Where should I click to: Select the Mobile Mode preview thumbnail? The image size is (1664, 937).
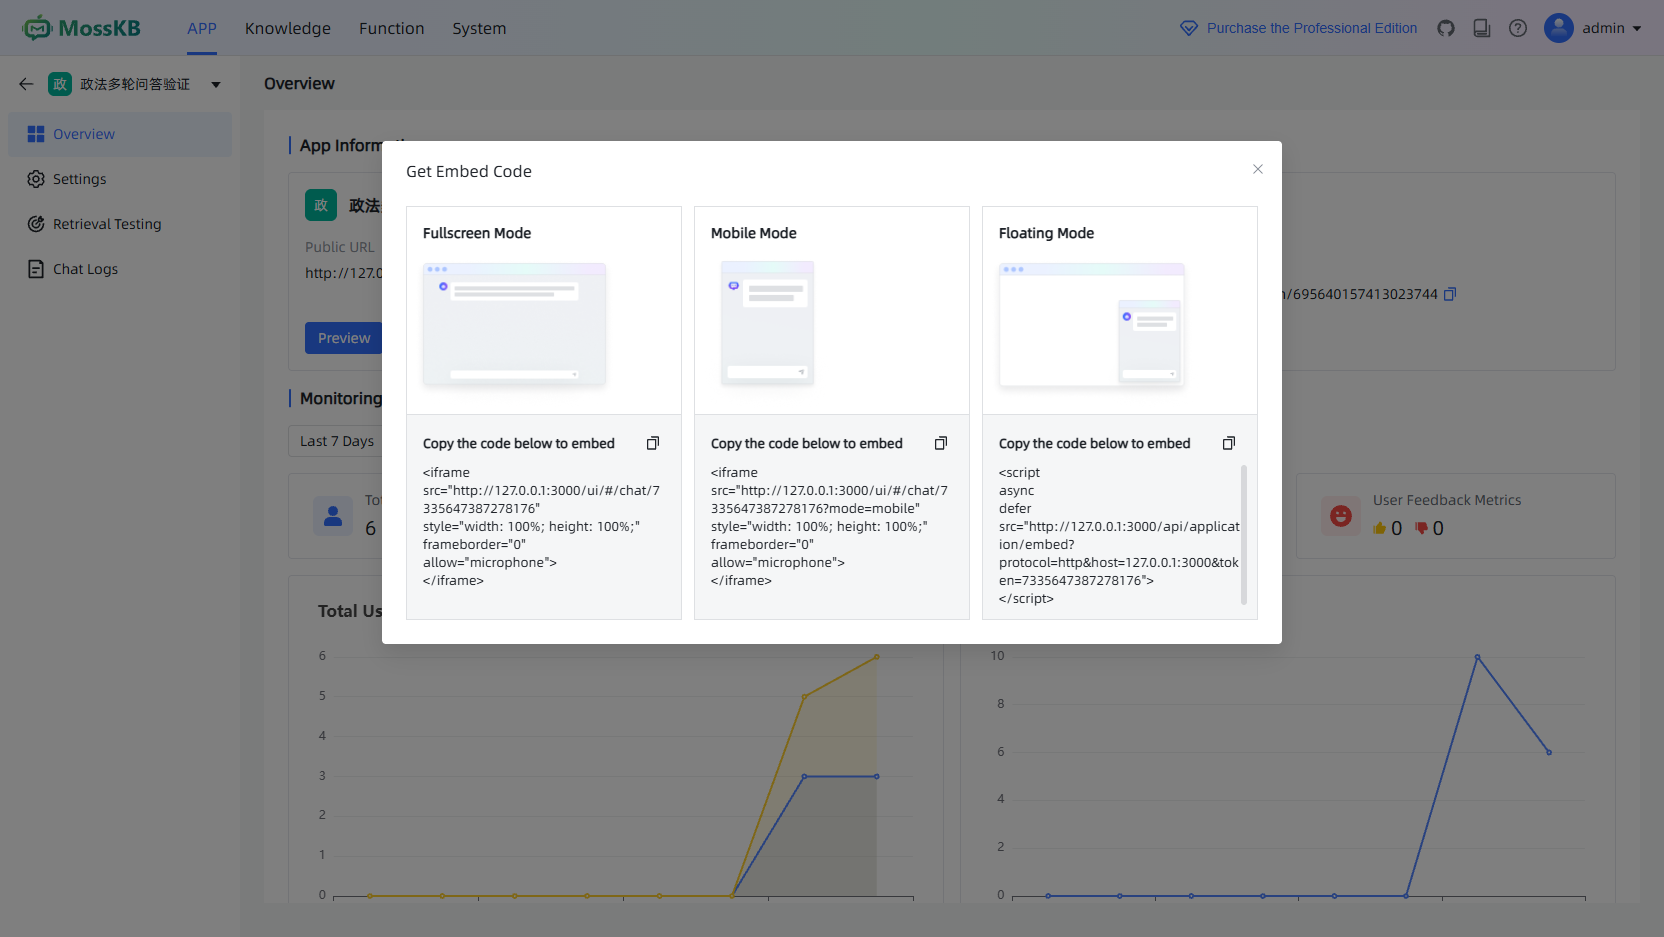coord(768,324)
